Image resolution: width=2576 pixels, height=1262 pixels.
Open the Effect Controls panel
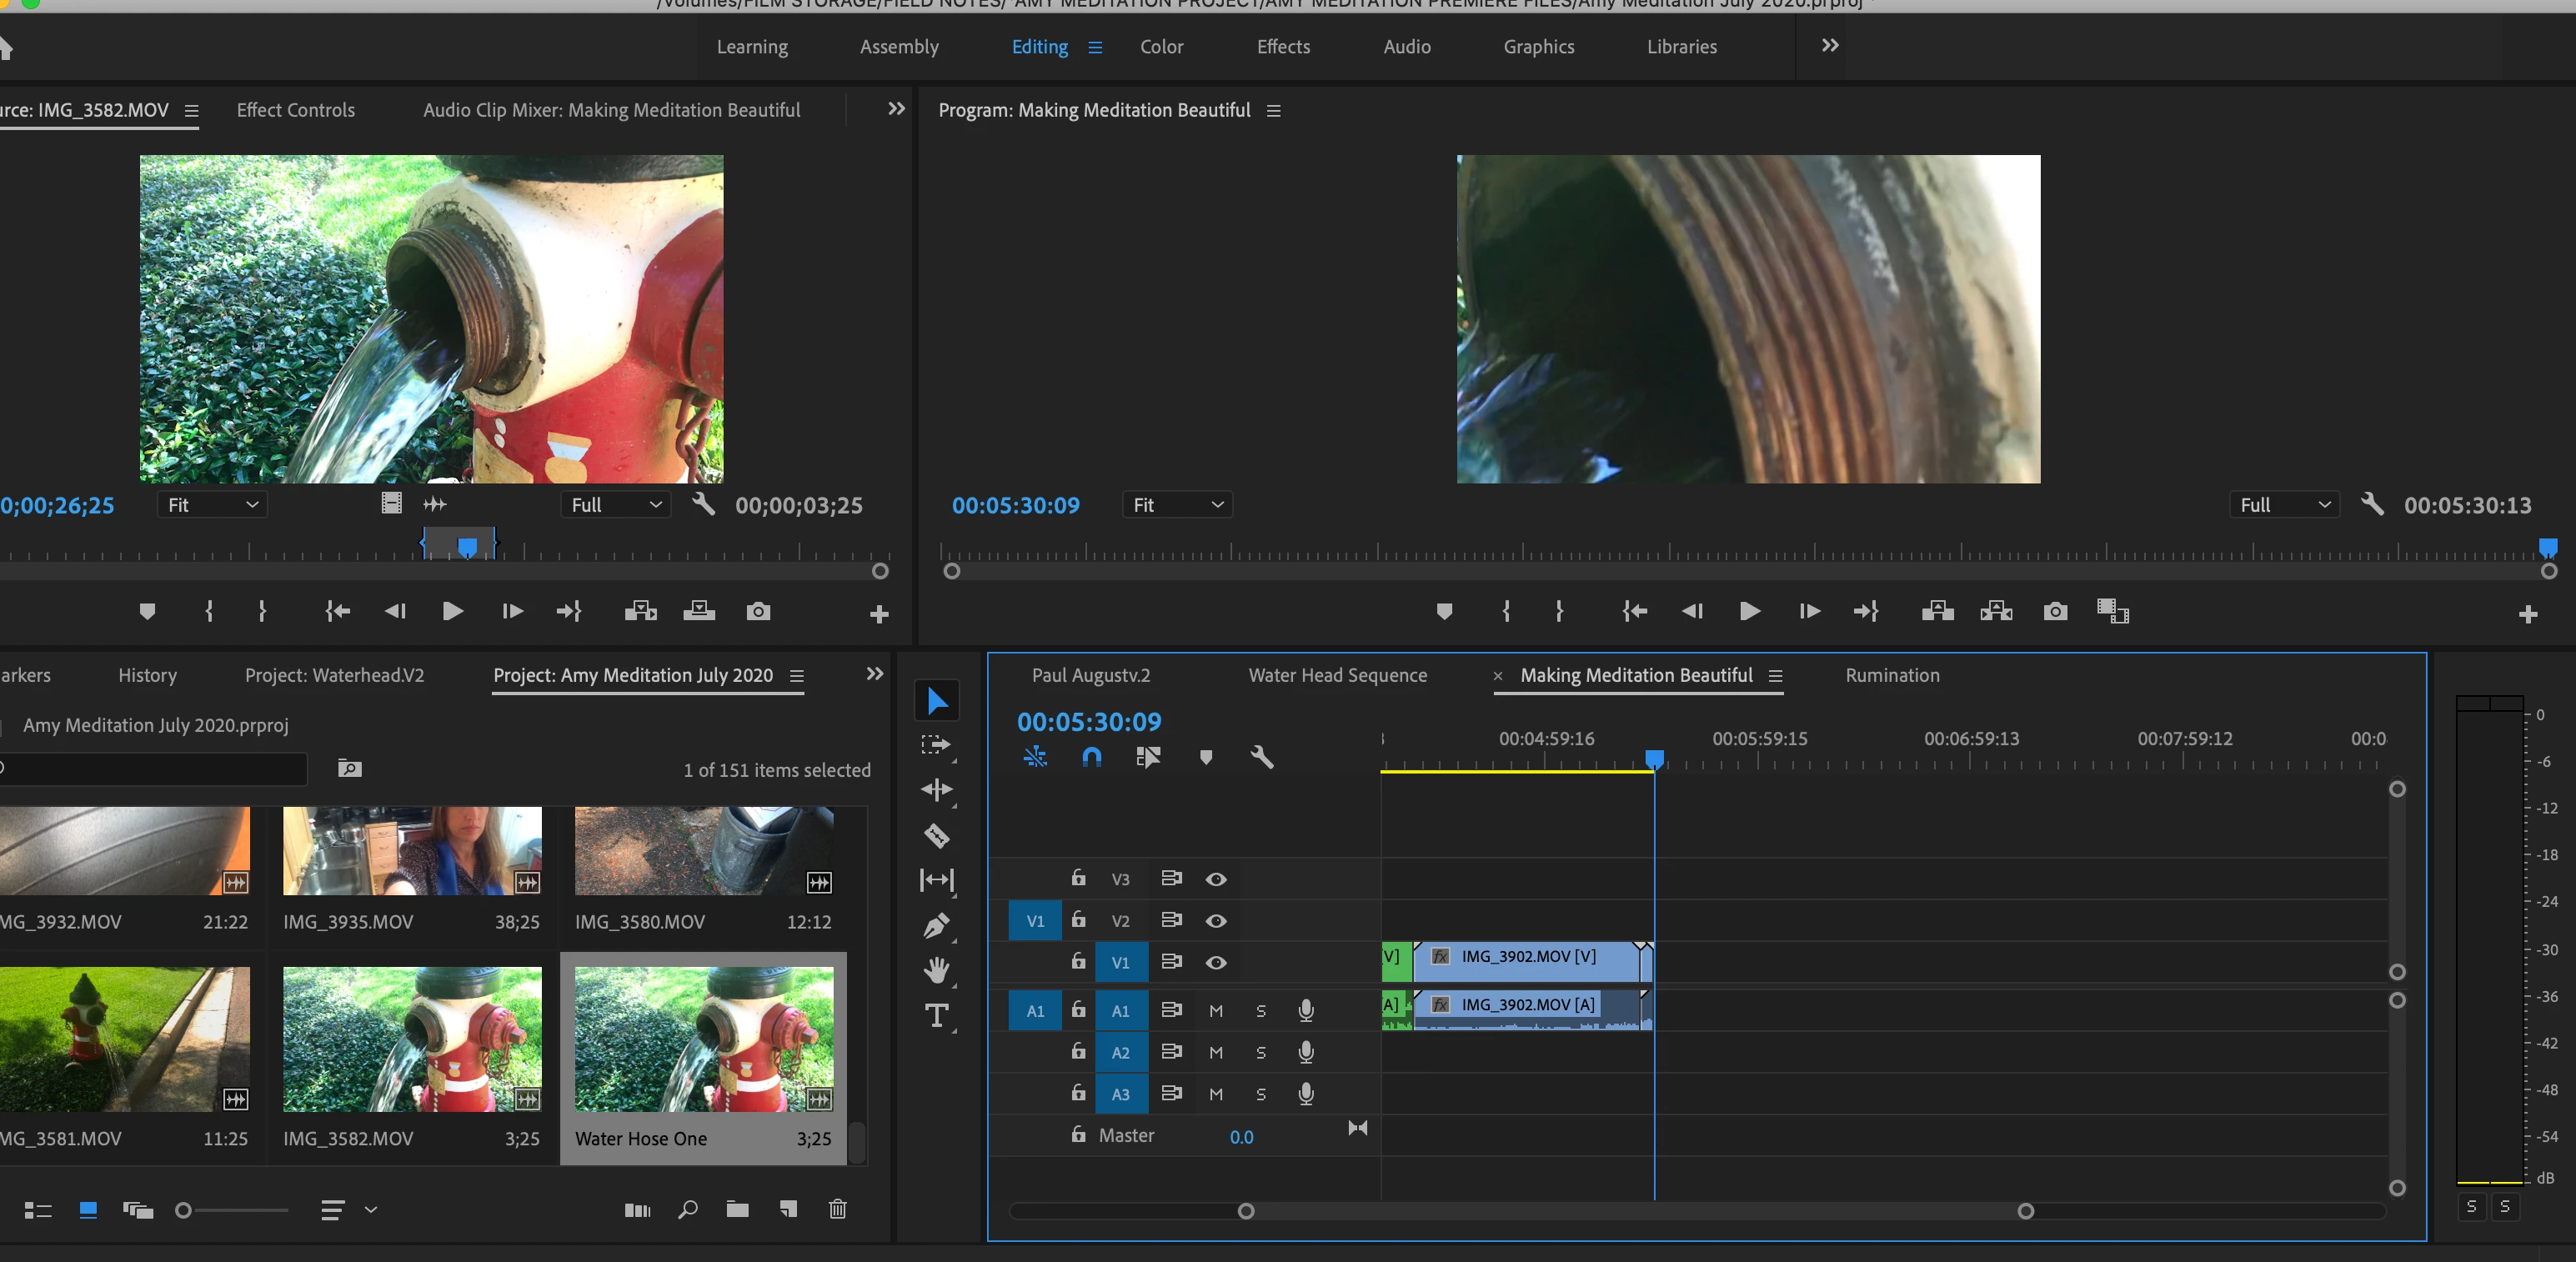click(x=295, y=110)
